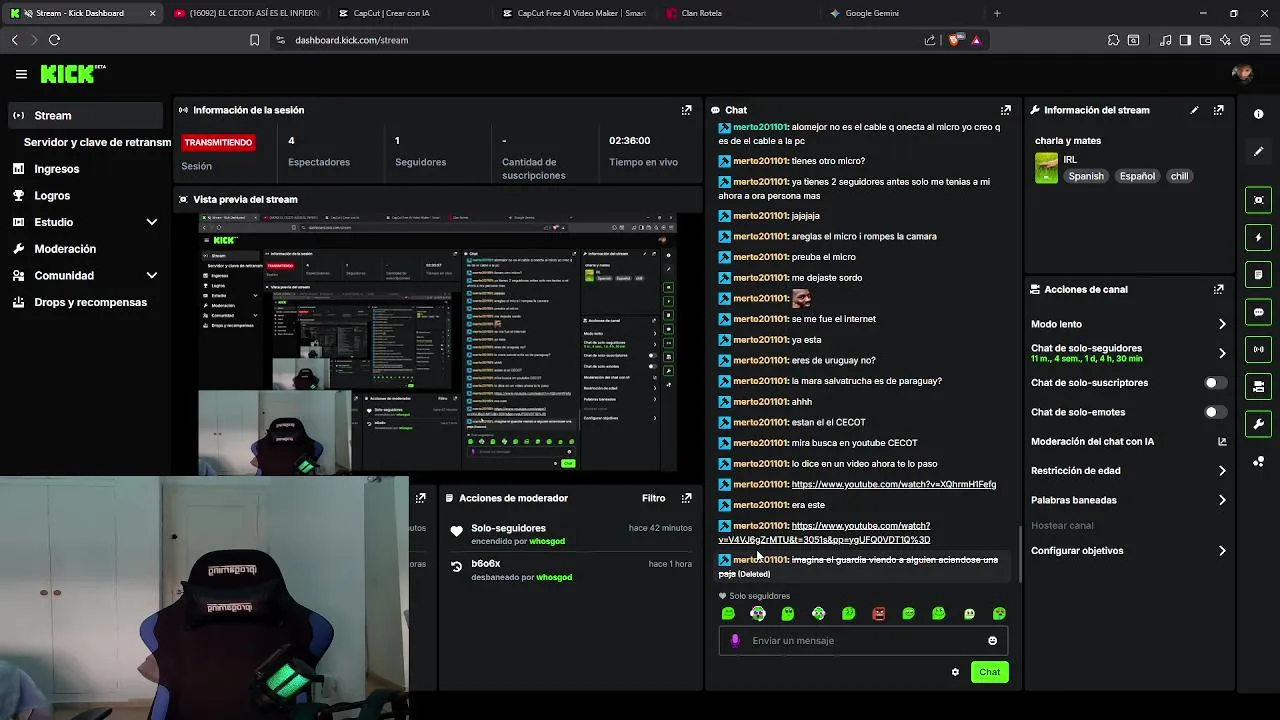The image size is (1280, 720).
Task: Toggle the stream preview widget icon in right rail
Action: pyautogui.click(x=1258, y=200)
